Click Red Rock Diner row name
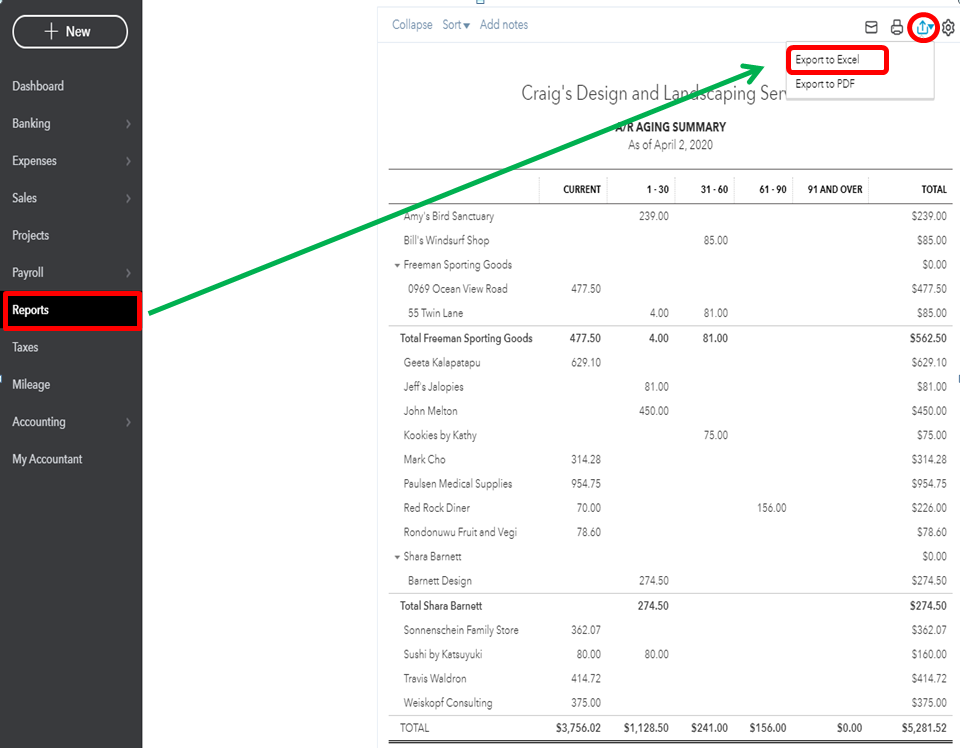Viewport: 960px width, 748px height. pos(437,508)
